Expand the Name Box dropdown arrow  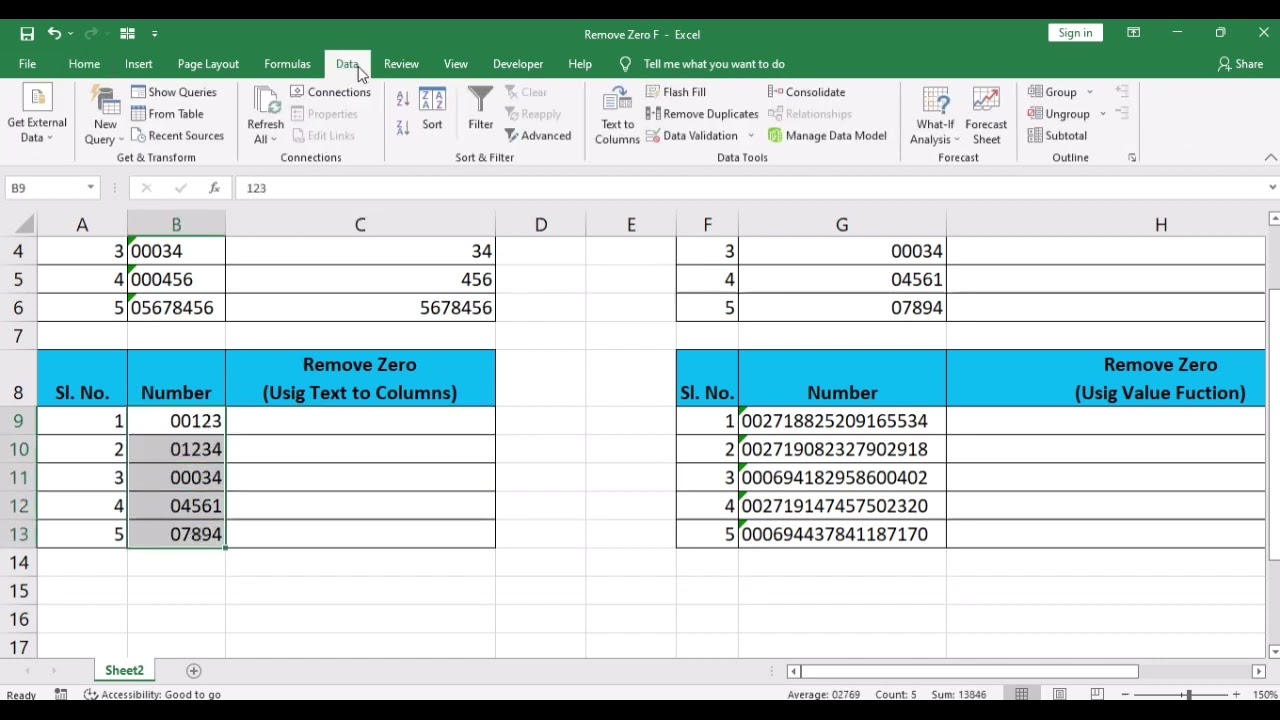point(90,188)
